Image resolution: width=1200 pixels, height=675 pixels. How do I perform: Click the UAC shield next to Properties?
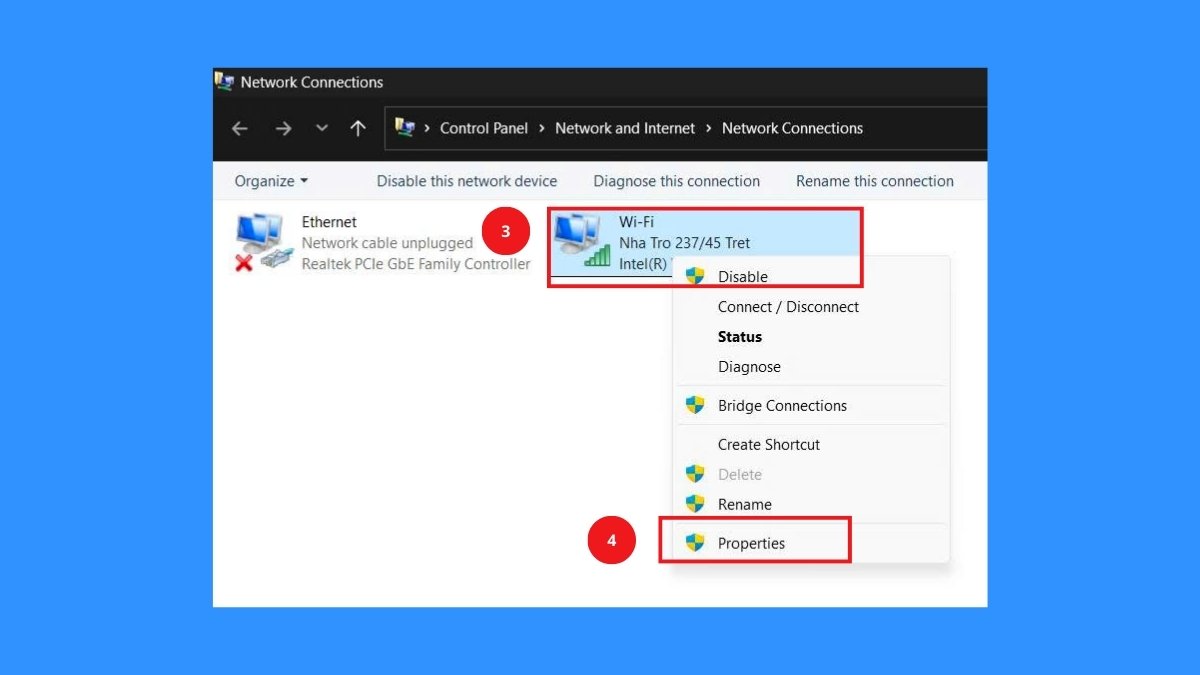pyautogui.click(x=694, y=542)
